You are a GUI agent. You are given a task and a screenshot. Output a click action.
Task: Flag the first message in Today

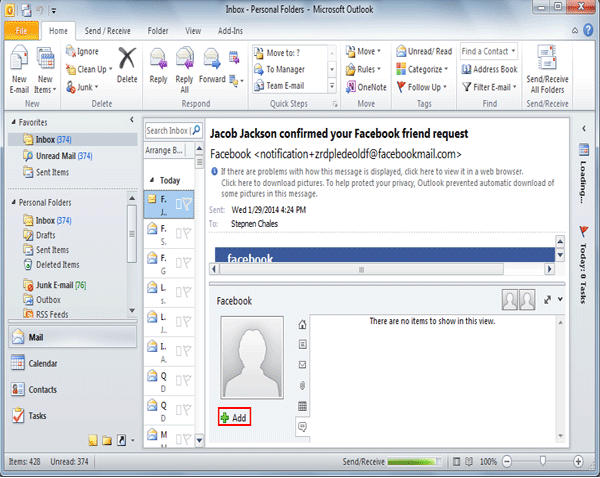[186, 204]
